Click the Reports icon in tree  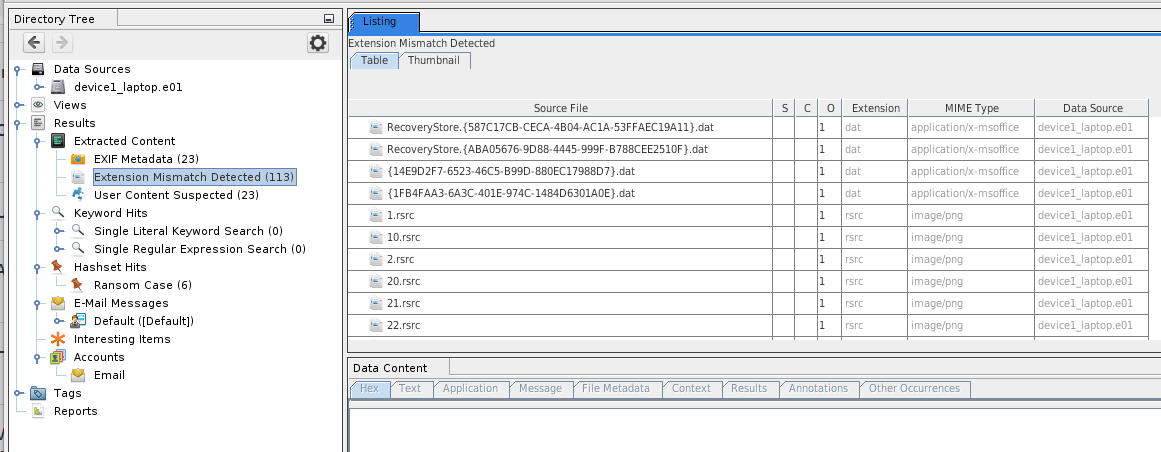coord(38,411)
